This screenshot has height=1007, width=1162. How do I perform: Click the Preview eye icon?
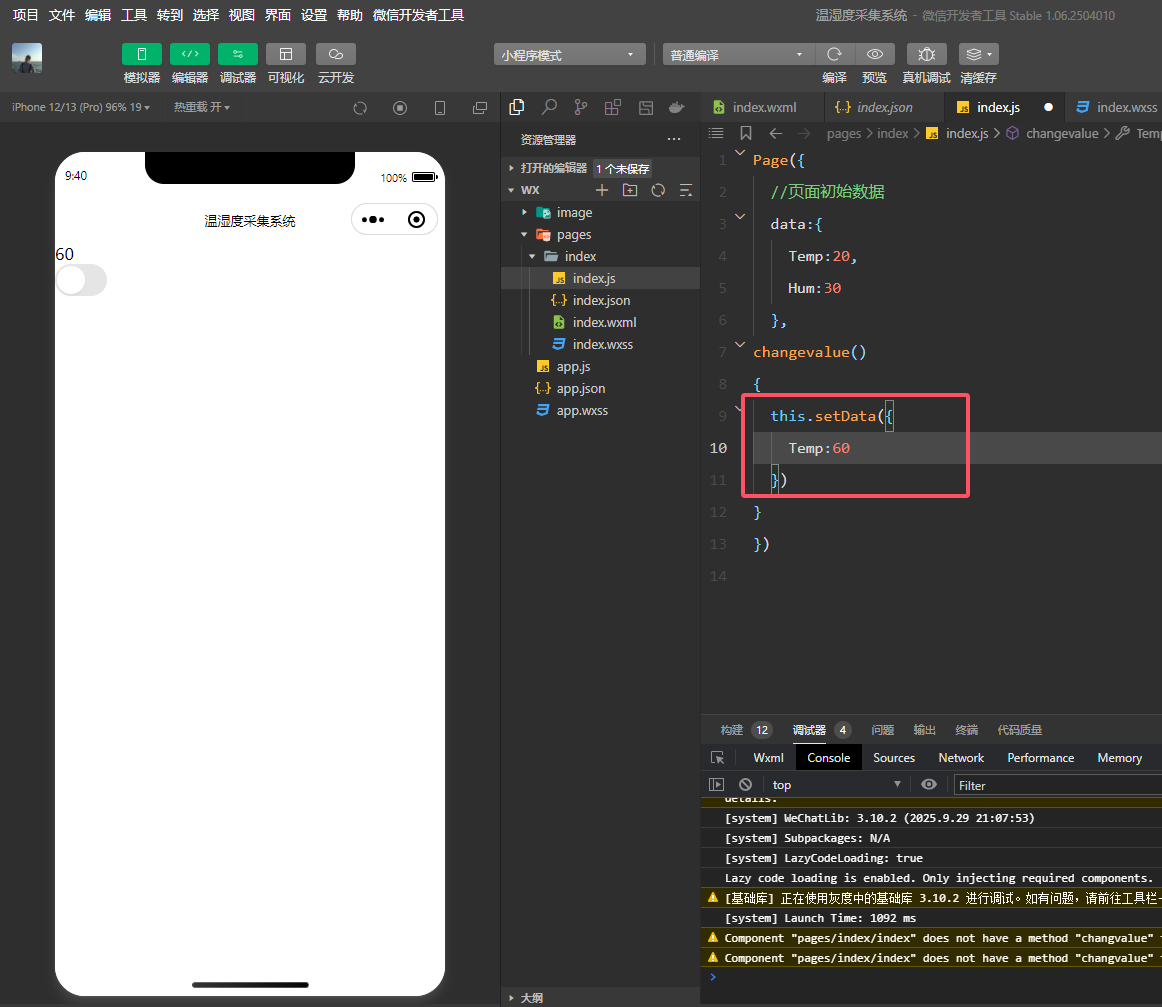(x=875, y=54)
